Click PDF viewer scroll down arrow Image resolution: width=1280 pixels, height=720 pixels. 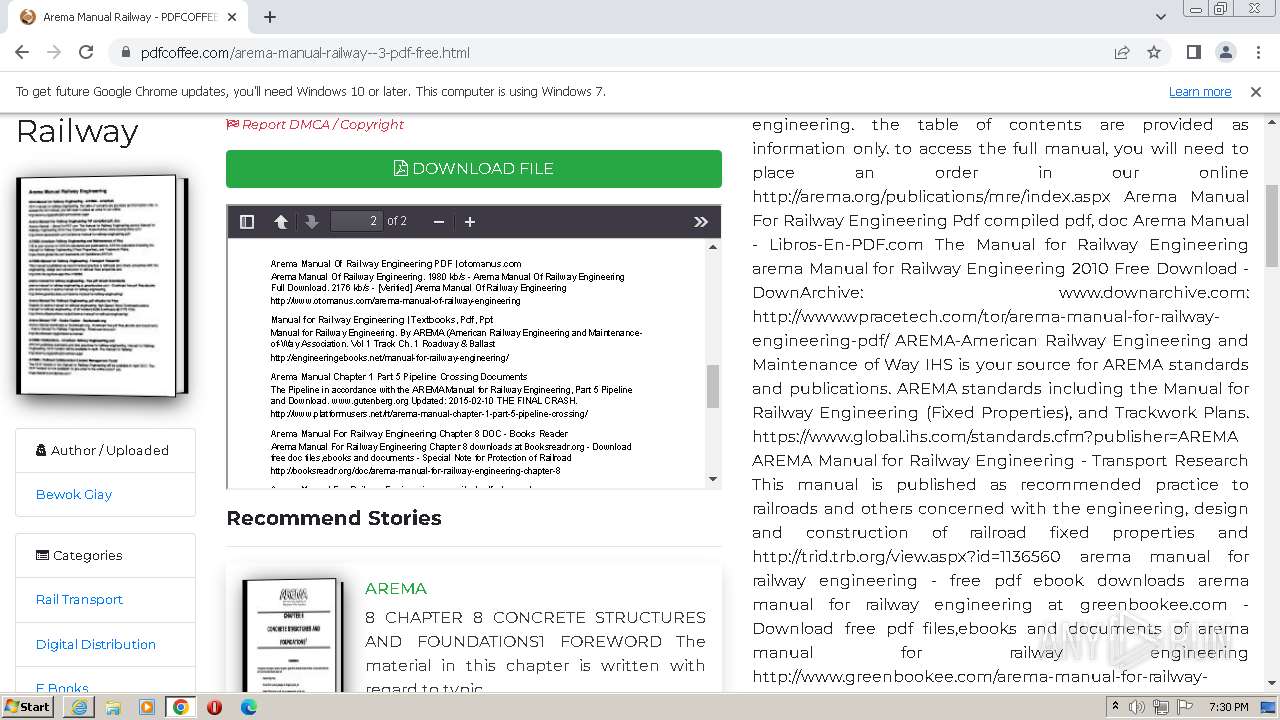pyautogui.click(x=713, y=479)
